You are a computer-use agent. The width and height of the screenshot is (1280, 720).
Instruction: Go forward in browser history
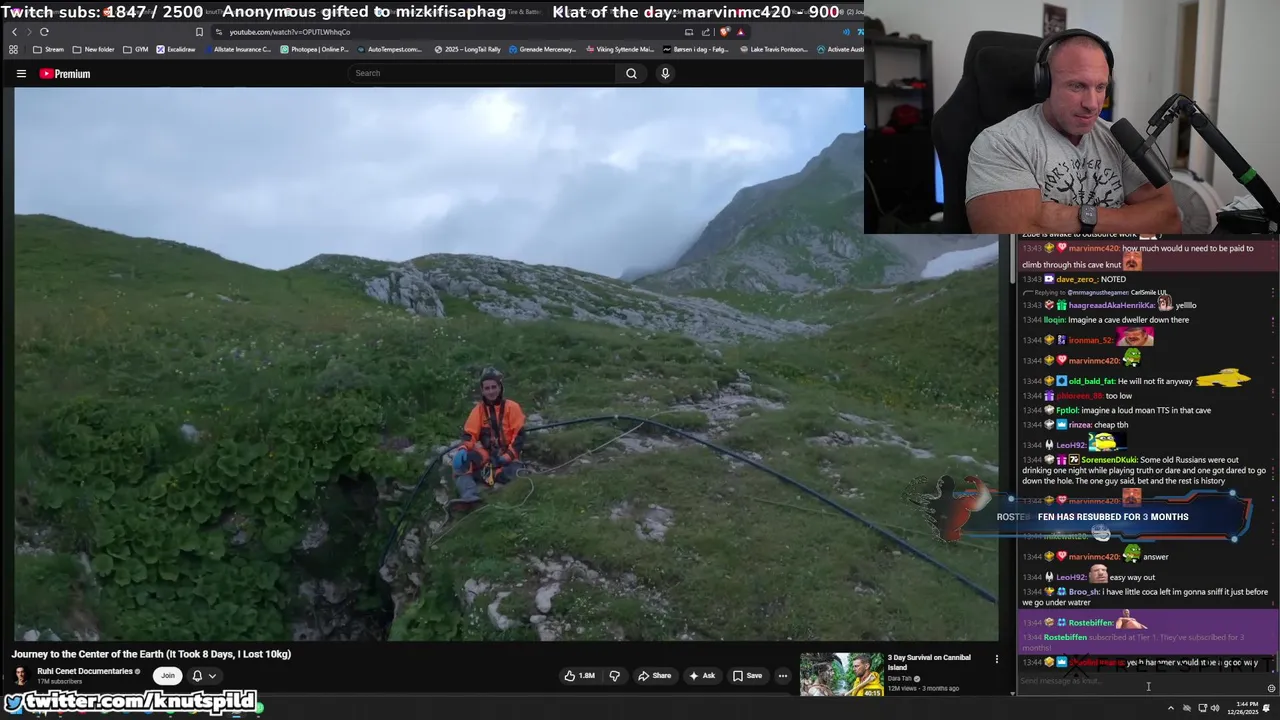pos(29,32)
